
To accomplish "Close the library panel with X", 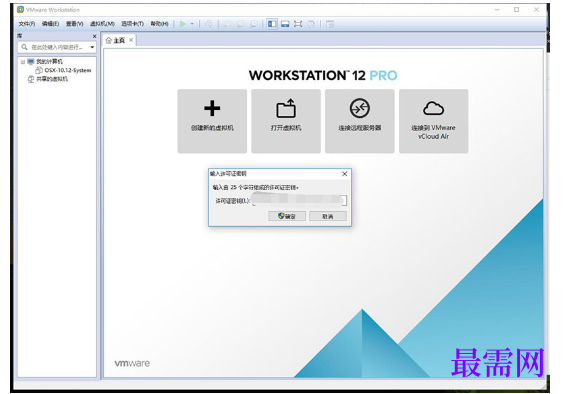I will 94,36.
